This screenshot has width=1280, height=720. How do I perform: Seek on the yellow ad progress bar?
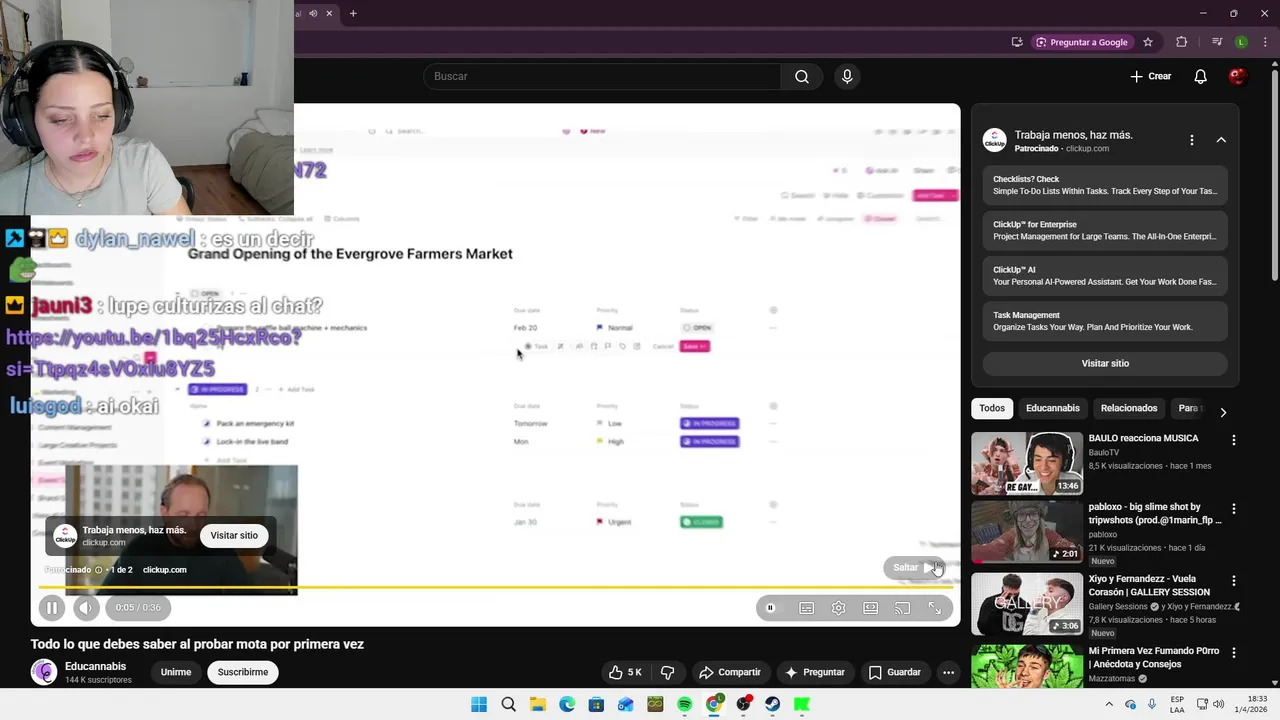495,588
